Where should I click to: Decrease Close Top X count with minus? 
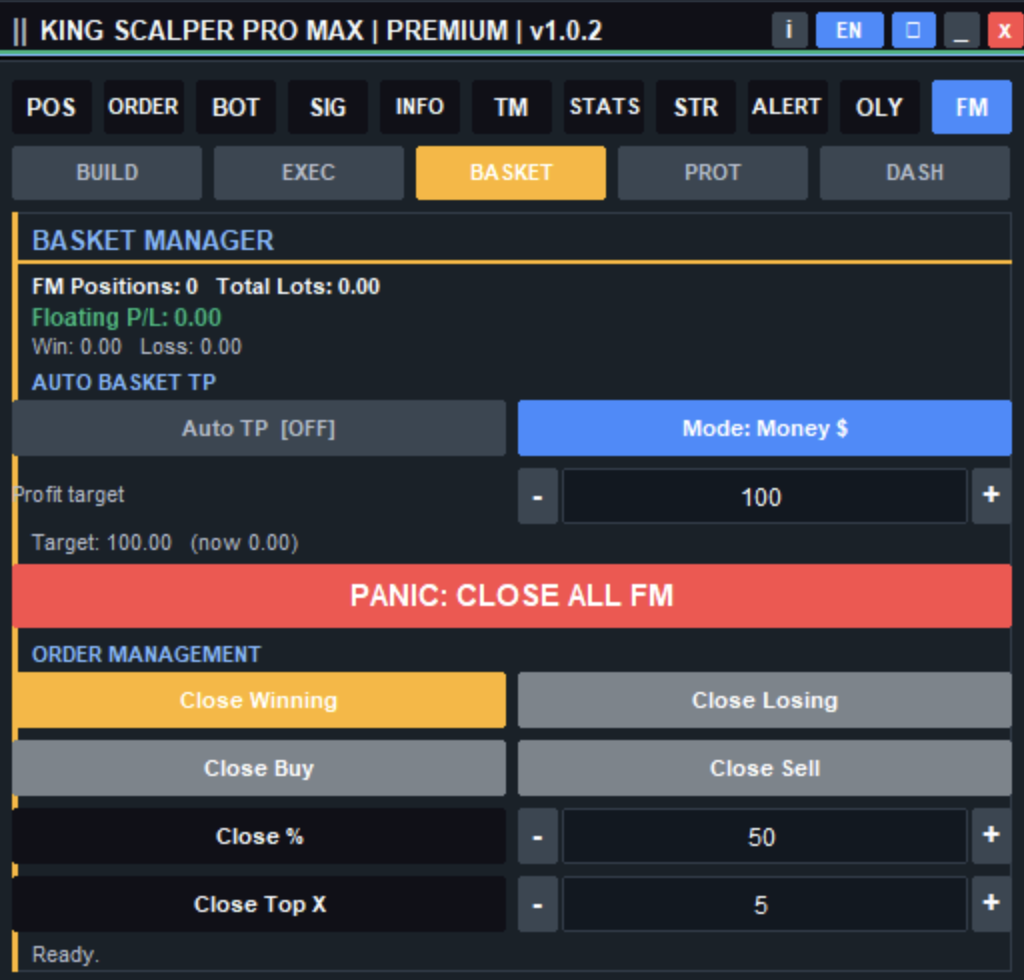(x=537, y=904)
